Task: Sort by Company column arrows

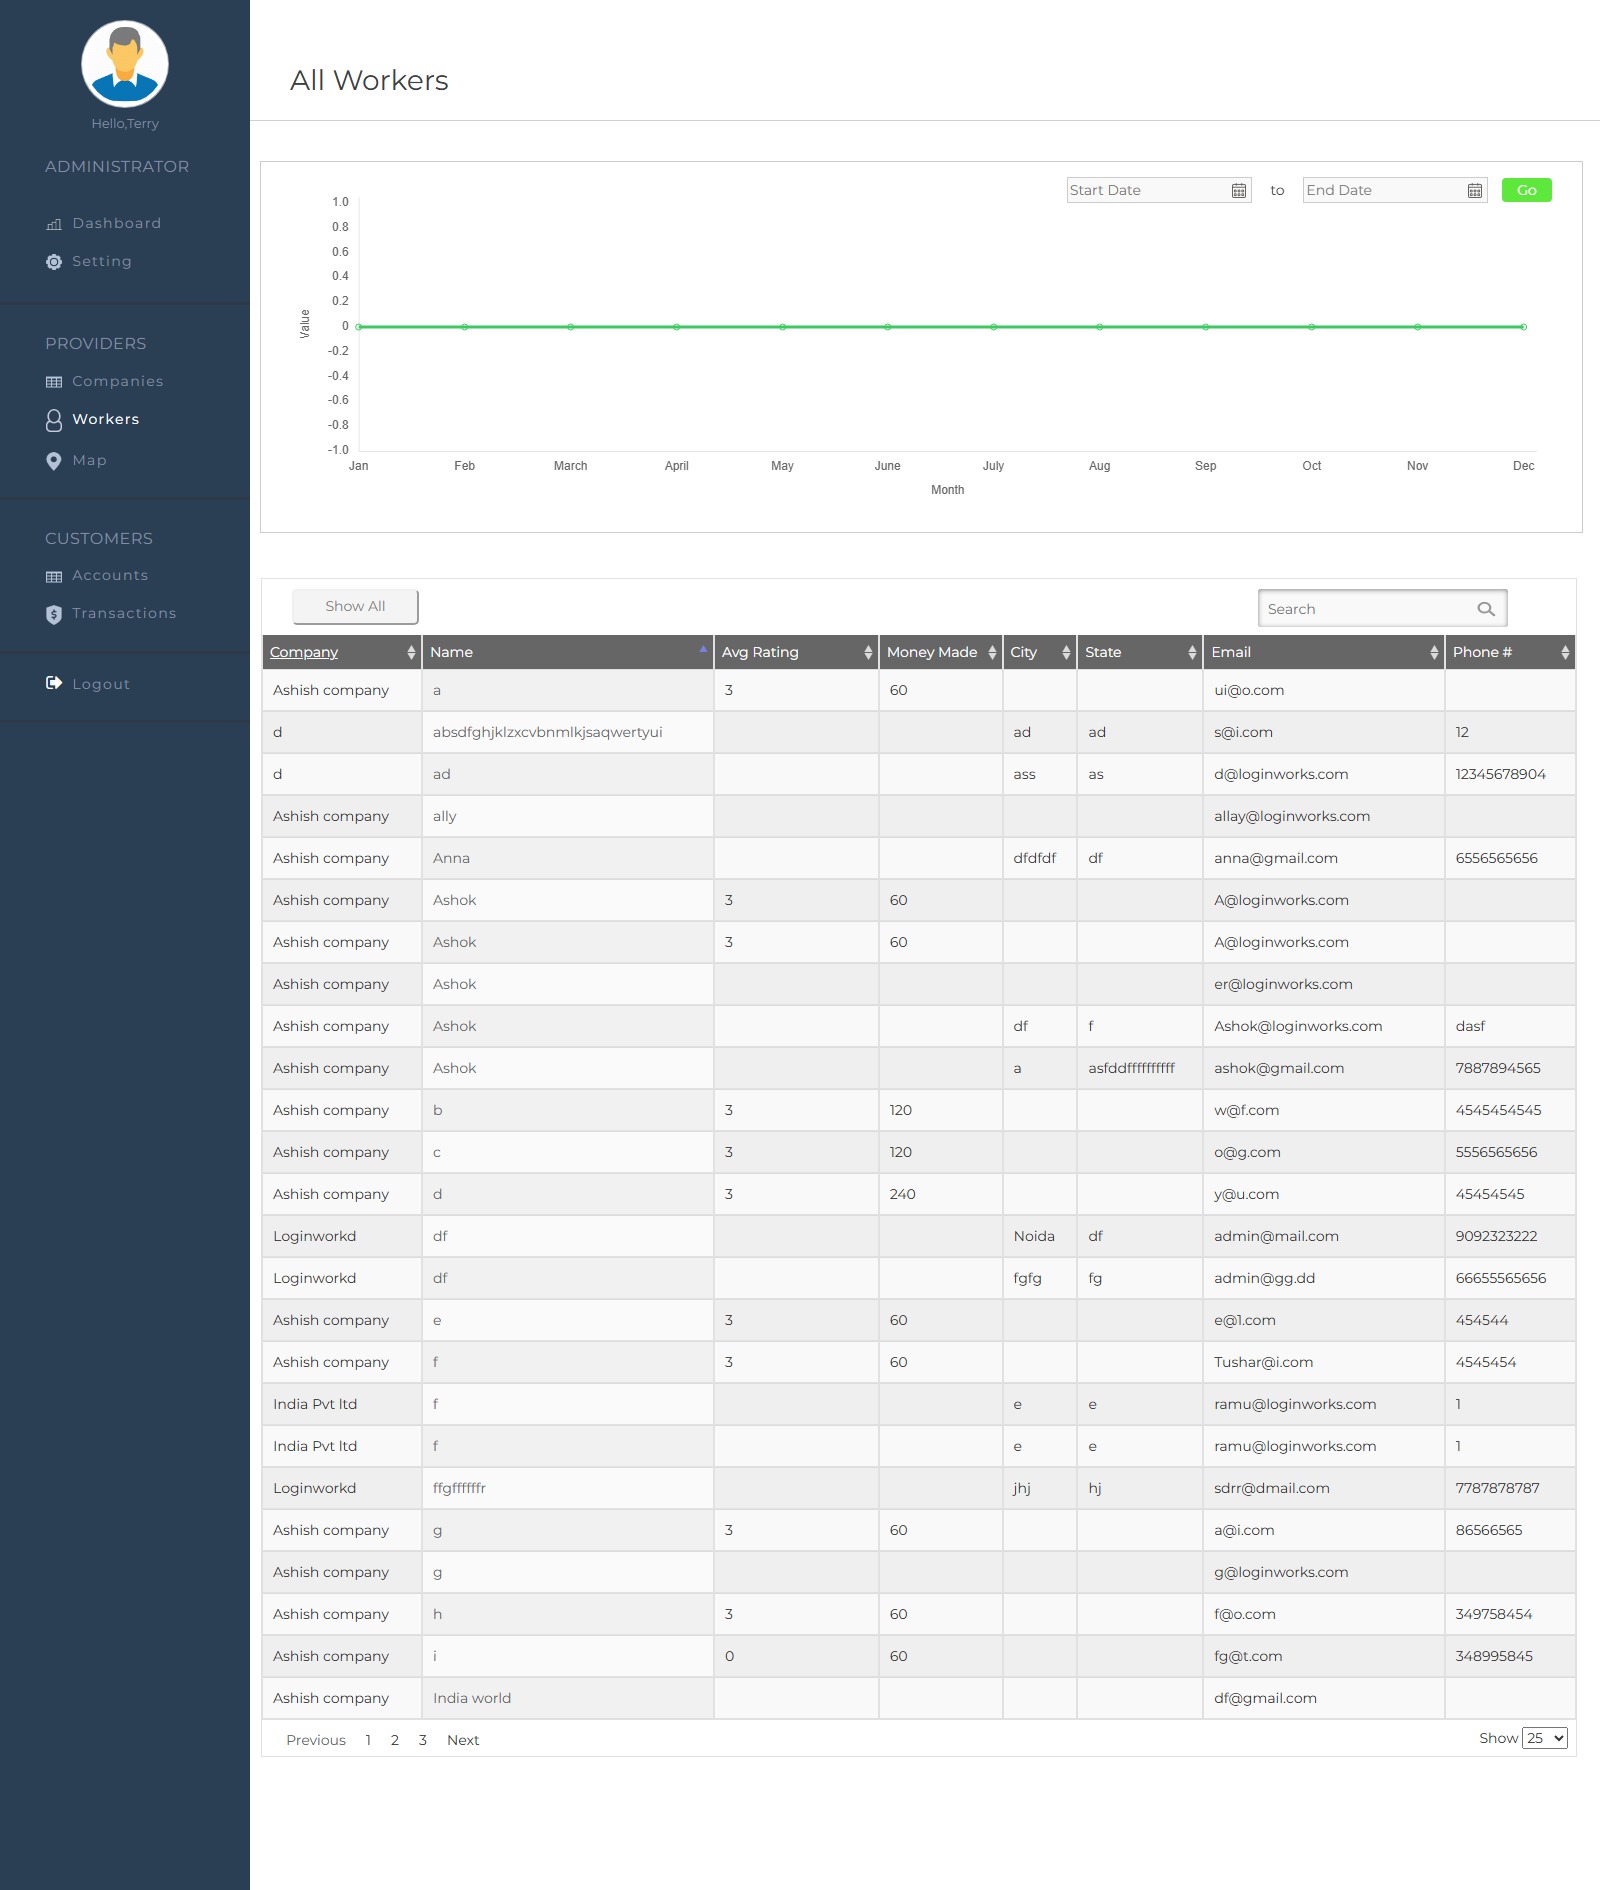Action: tap(411, 653)
